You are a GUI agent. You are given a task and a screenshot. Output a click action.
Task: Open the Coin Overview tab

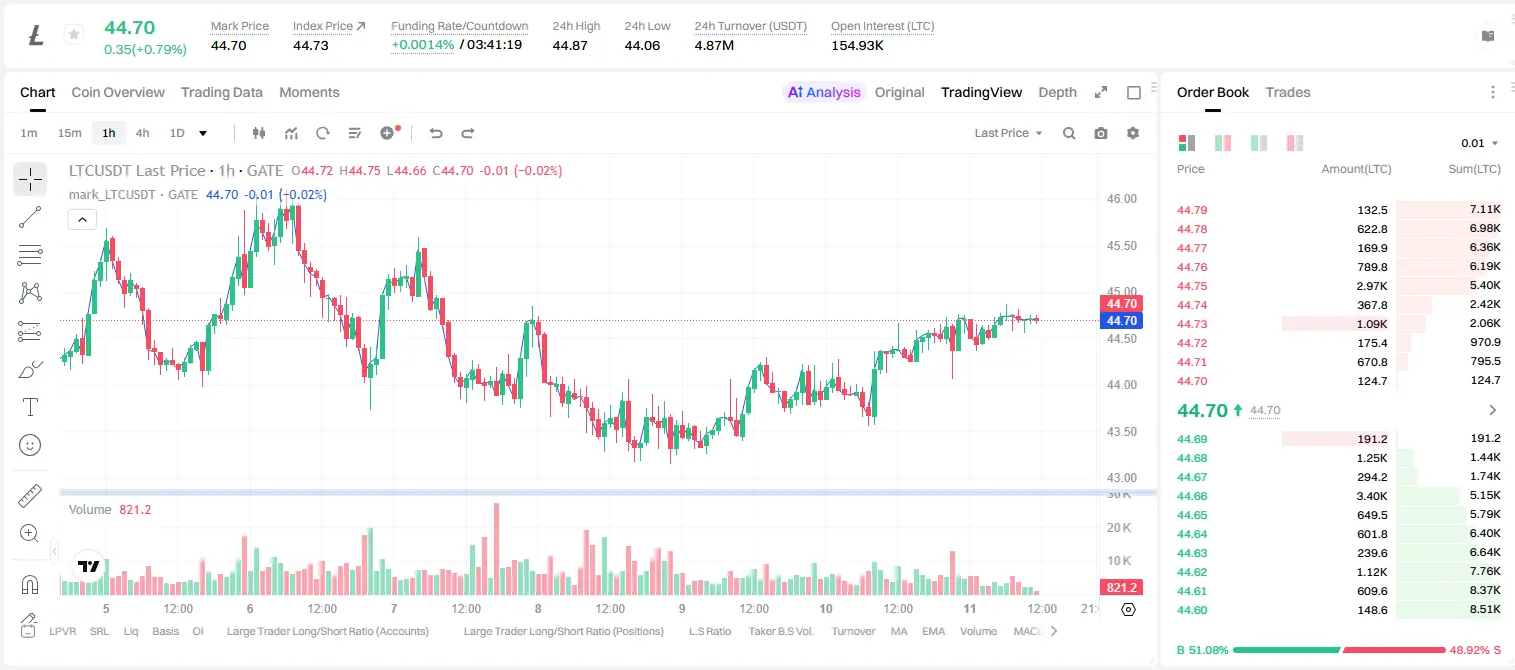[118, 92]
